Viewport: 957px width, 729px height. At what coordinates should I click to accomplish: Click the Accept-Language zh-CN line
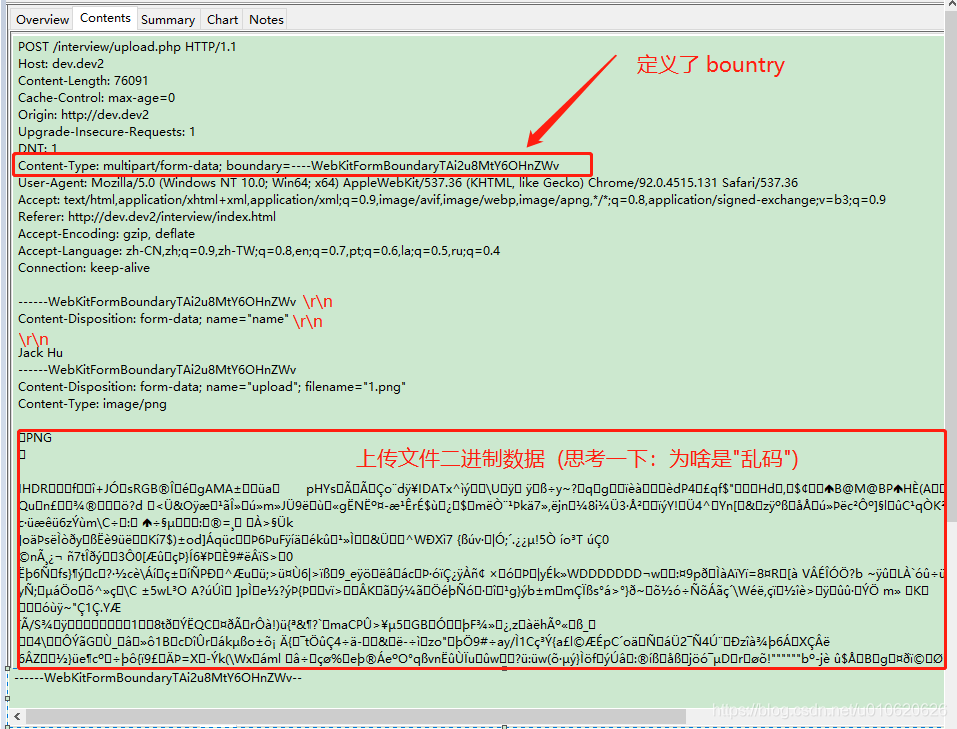coord(259,251)
